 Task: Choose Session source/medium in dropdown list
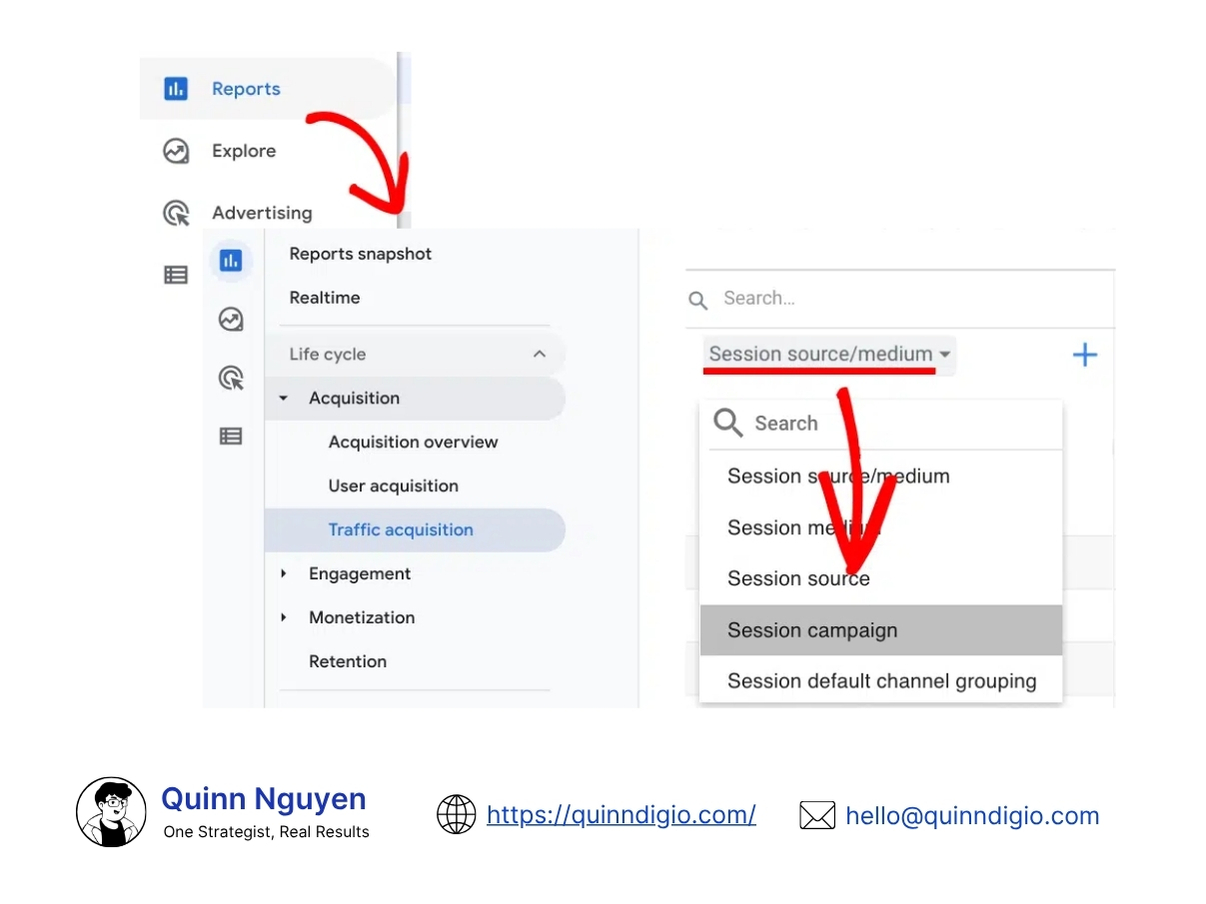(881, 476)
